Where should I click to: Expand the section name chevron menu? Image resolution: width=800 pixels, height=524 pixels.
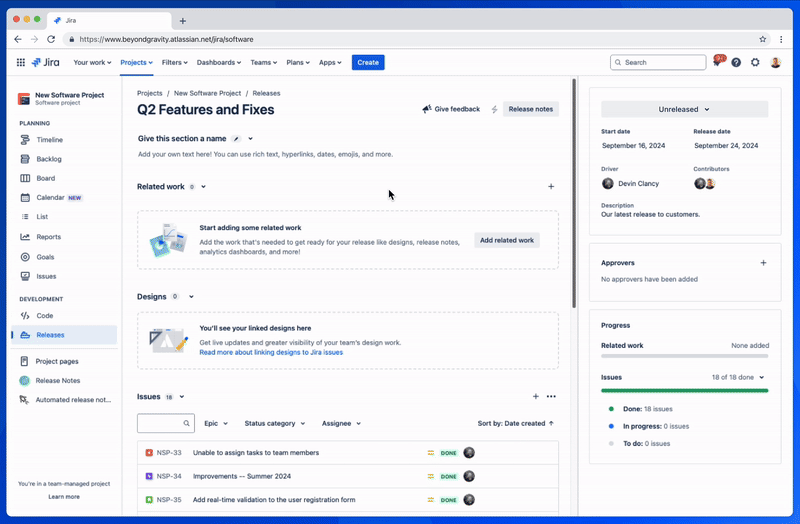pos(251,139)
